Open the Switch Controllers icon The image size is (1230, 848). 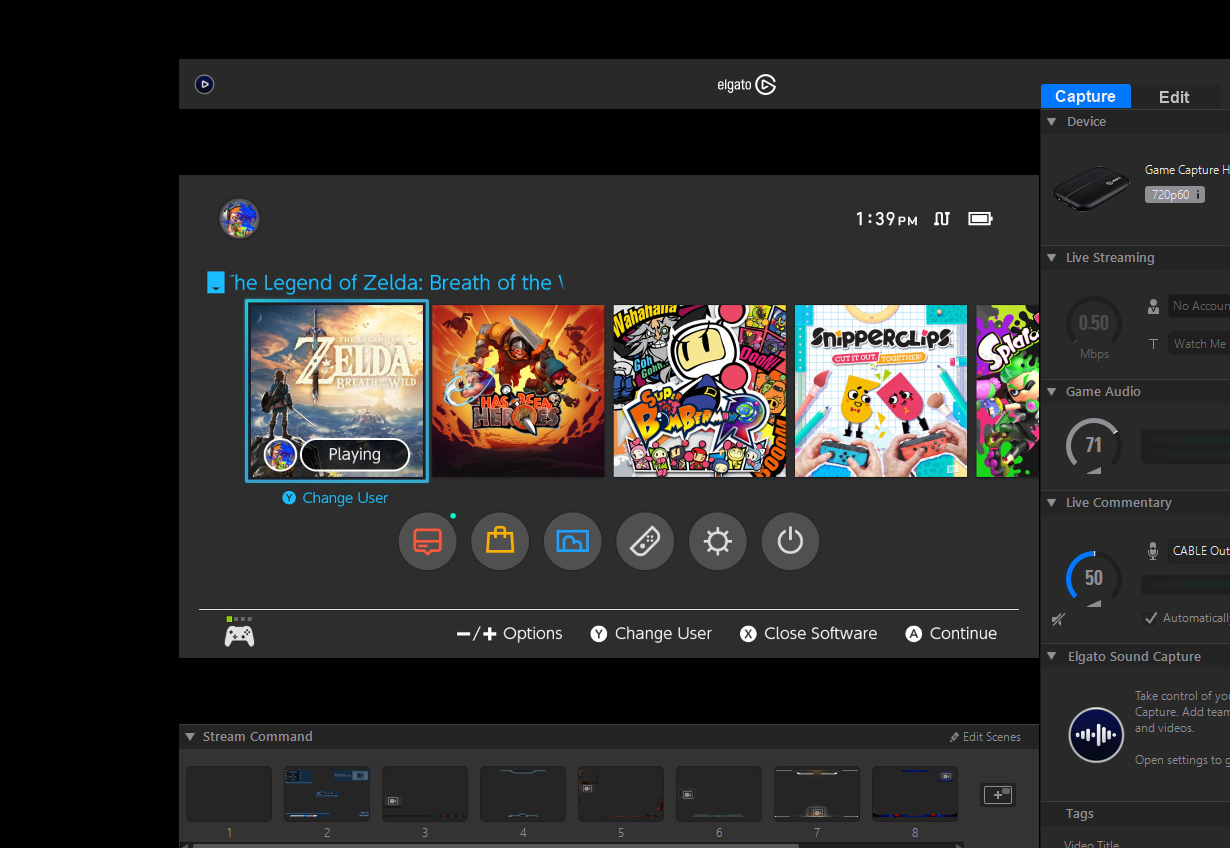645,542
